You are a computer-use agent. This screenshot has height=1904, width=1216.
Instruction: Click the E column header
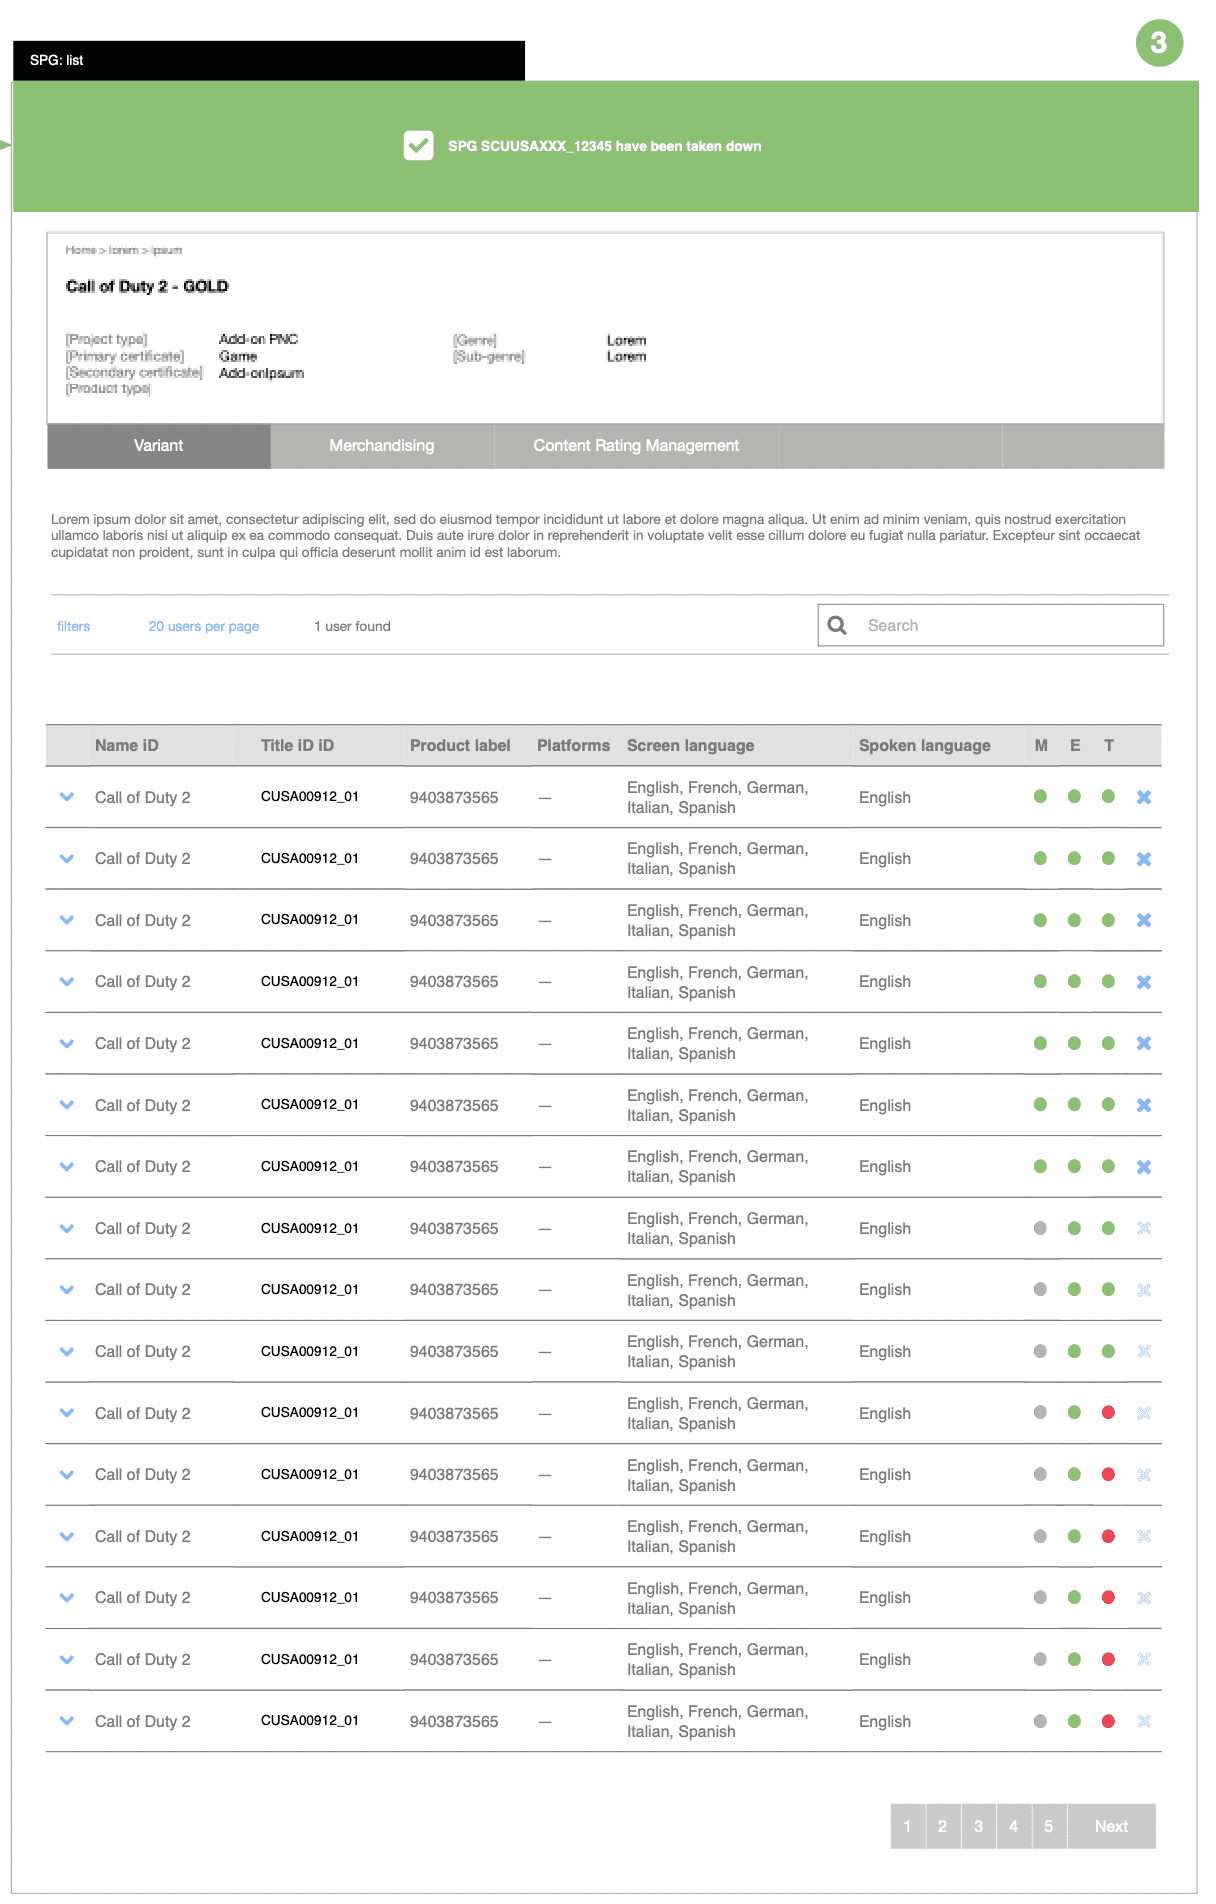click(1075, 746)
